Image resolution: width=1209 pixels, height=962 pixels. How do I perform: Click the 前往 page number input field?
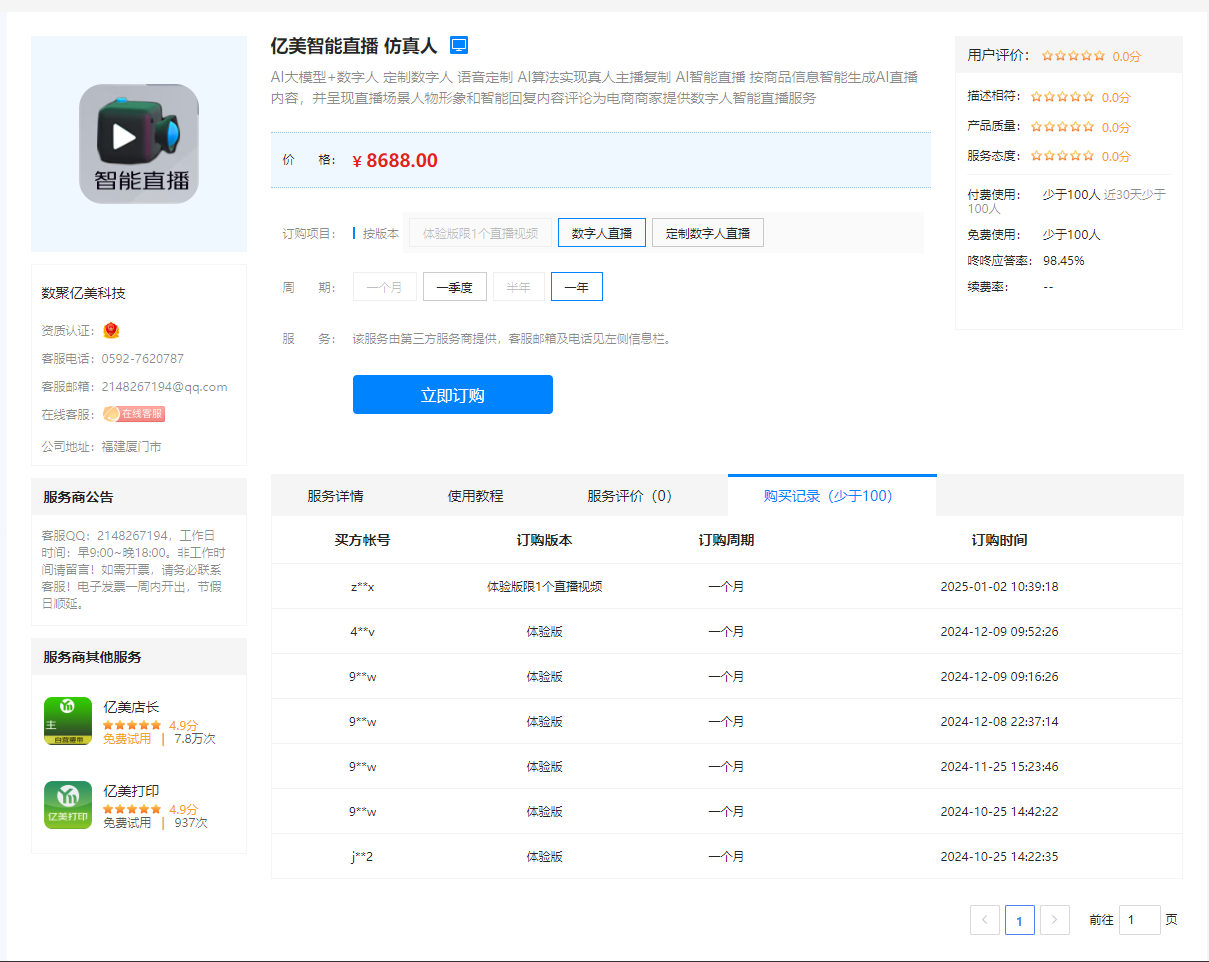tap(1139, 920)
